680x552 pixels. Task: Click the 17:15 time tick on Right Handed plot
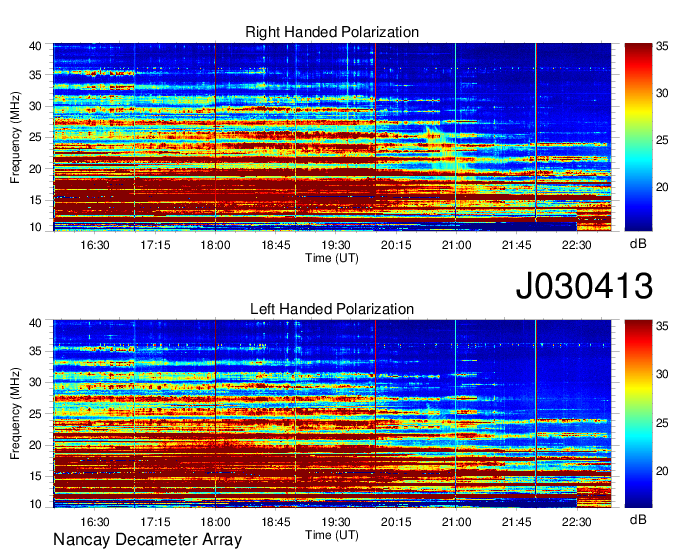(155, 245)
